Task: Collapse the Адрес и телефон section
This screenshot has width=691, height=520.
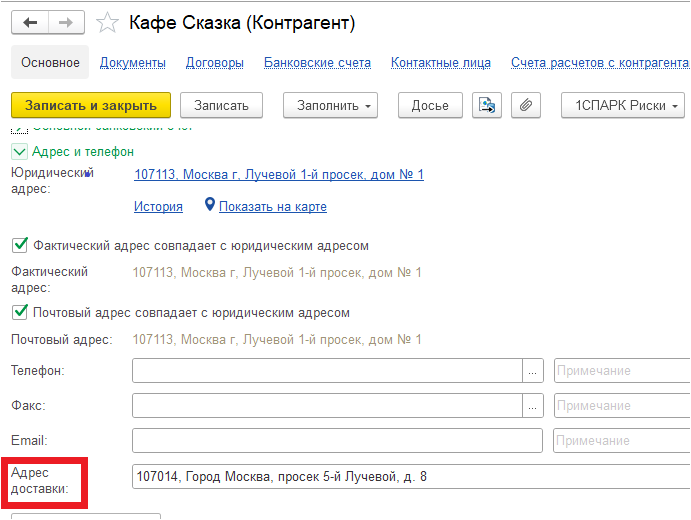Action: pyautogui.click(x=19, y=152)
